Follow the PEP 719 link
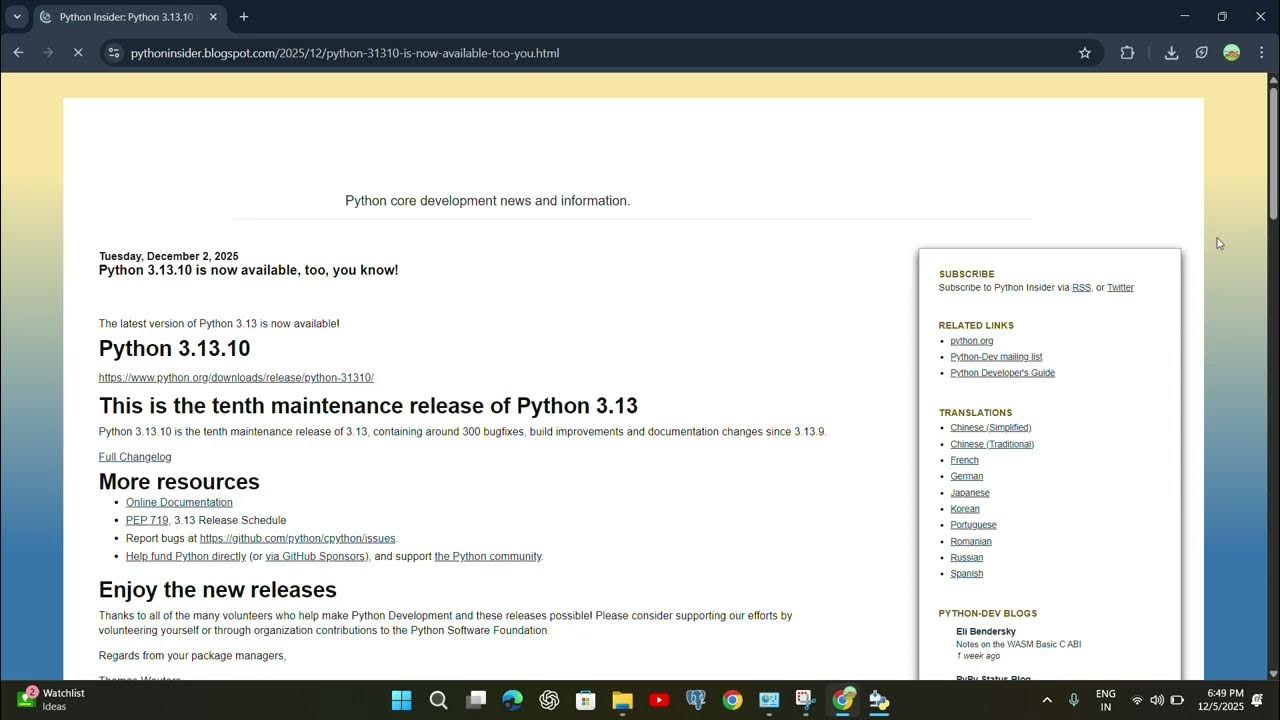The height and width of the screenshot is (720, 1280). click(146, 520)
